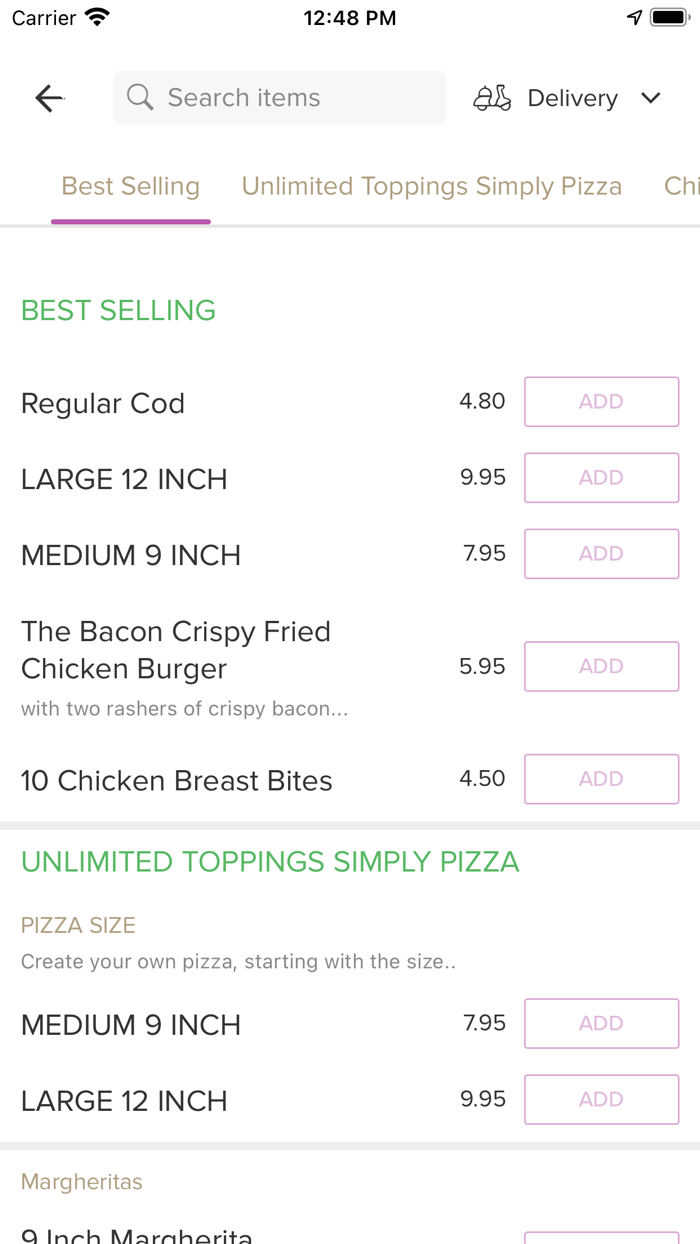Expand the Delivery chevron
This screenshot has width=700, height=1244.
650,98
